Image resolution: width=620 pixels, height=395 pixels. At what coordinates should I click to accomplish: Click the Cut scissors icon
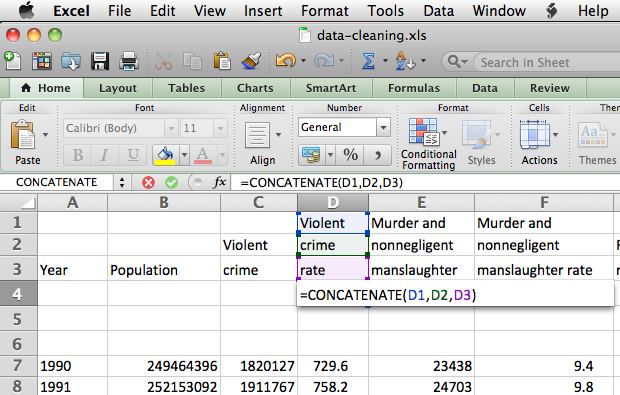(163, 61)
